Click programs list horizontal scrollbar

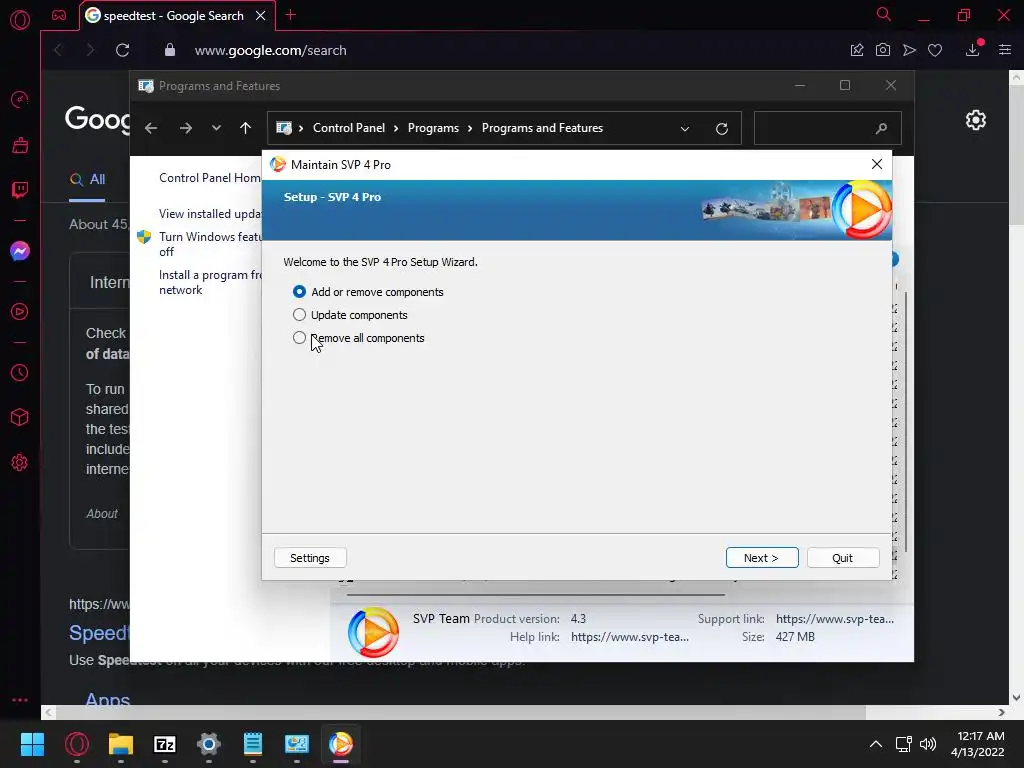pyautogui.click(x=536, y=595)
